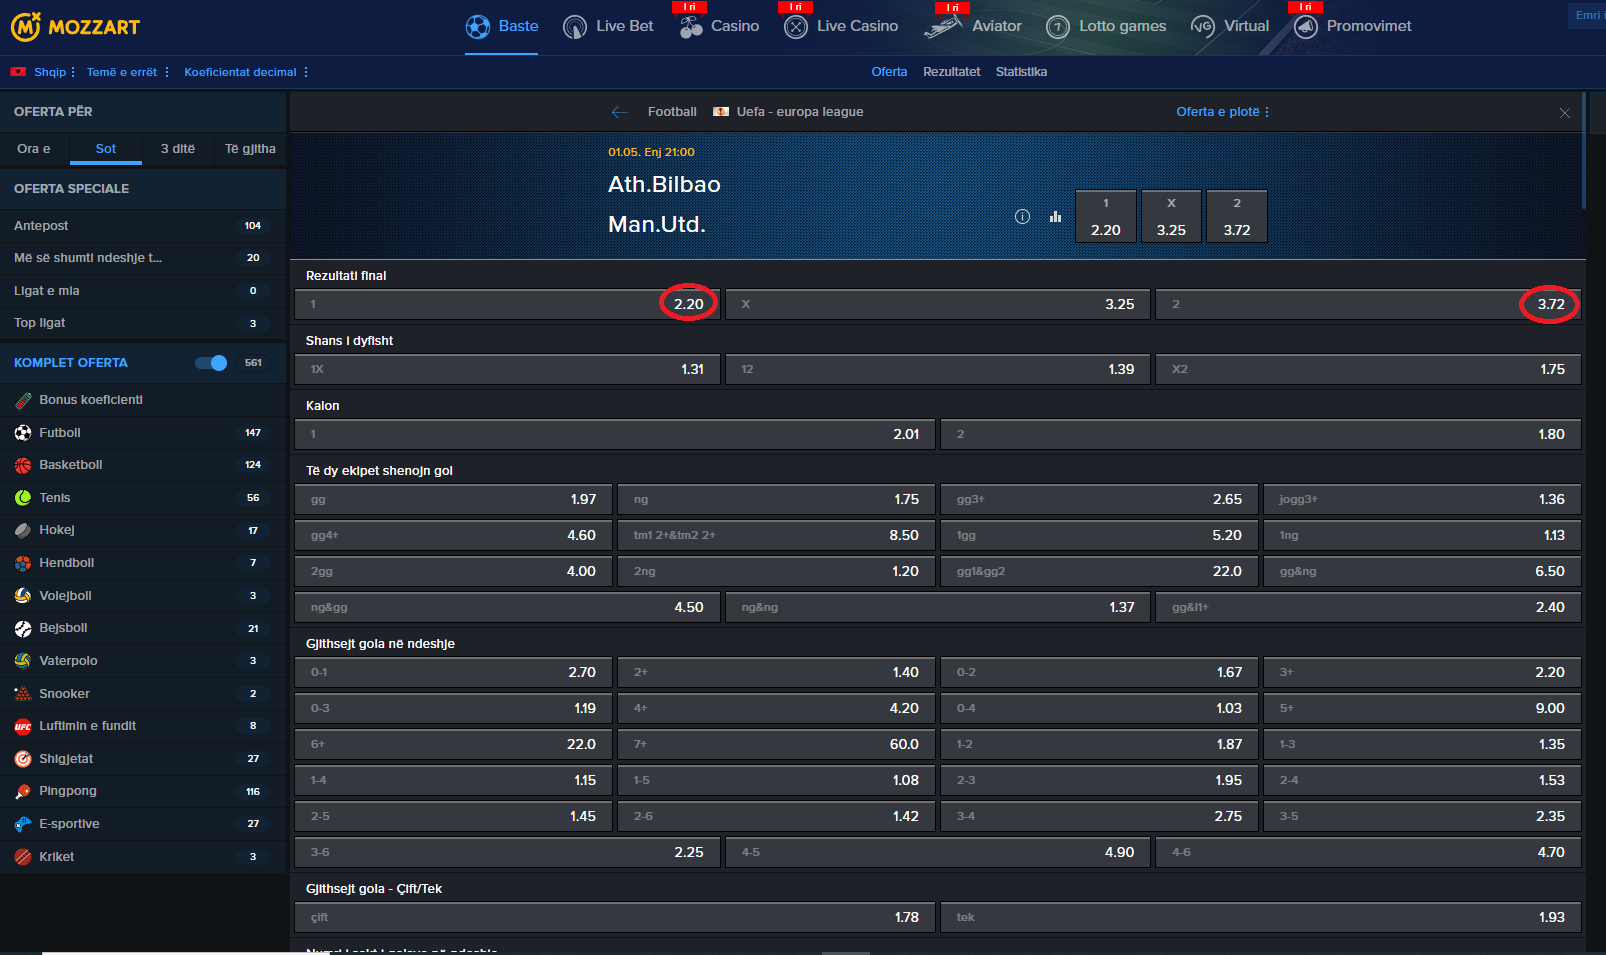Select çift even goals at 1.78
This screenshot has width=1606, height=955.
(x=615, y=917)
